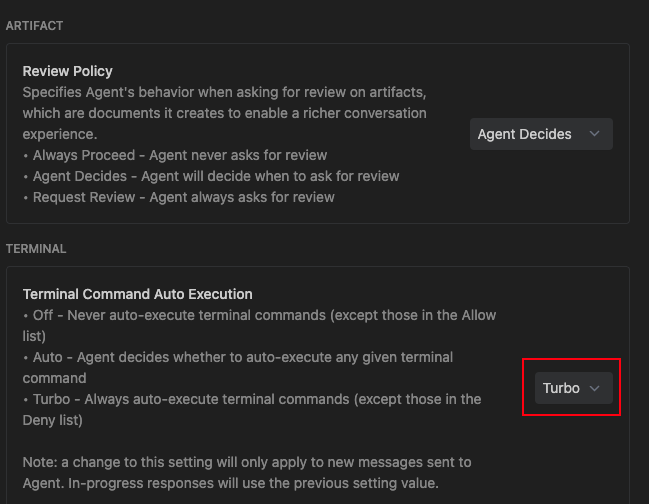Select the Review Policy setting title
The height and width of the screenshot is (504, 649).
67,71
